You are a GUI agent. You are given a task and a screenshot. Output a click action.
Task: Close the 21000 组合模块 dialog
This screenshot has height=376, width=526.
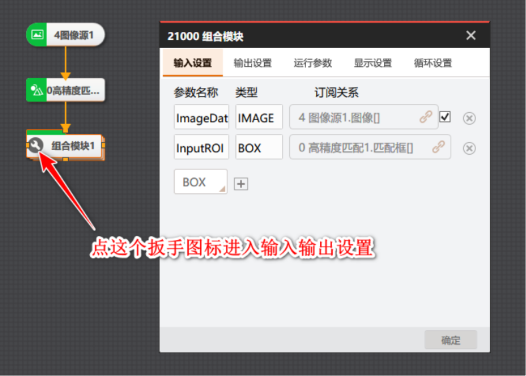[471, 35]
